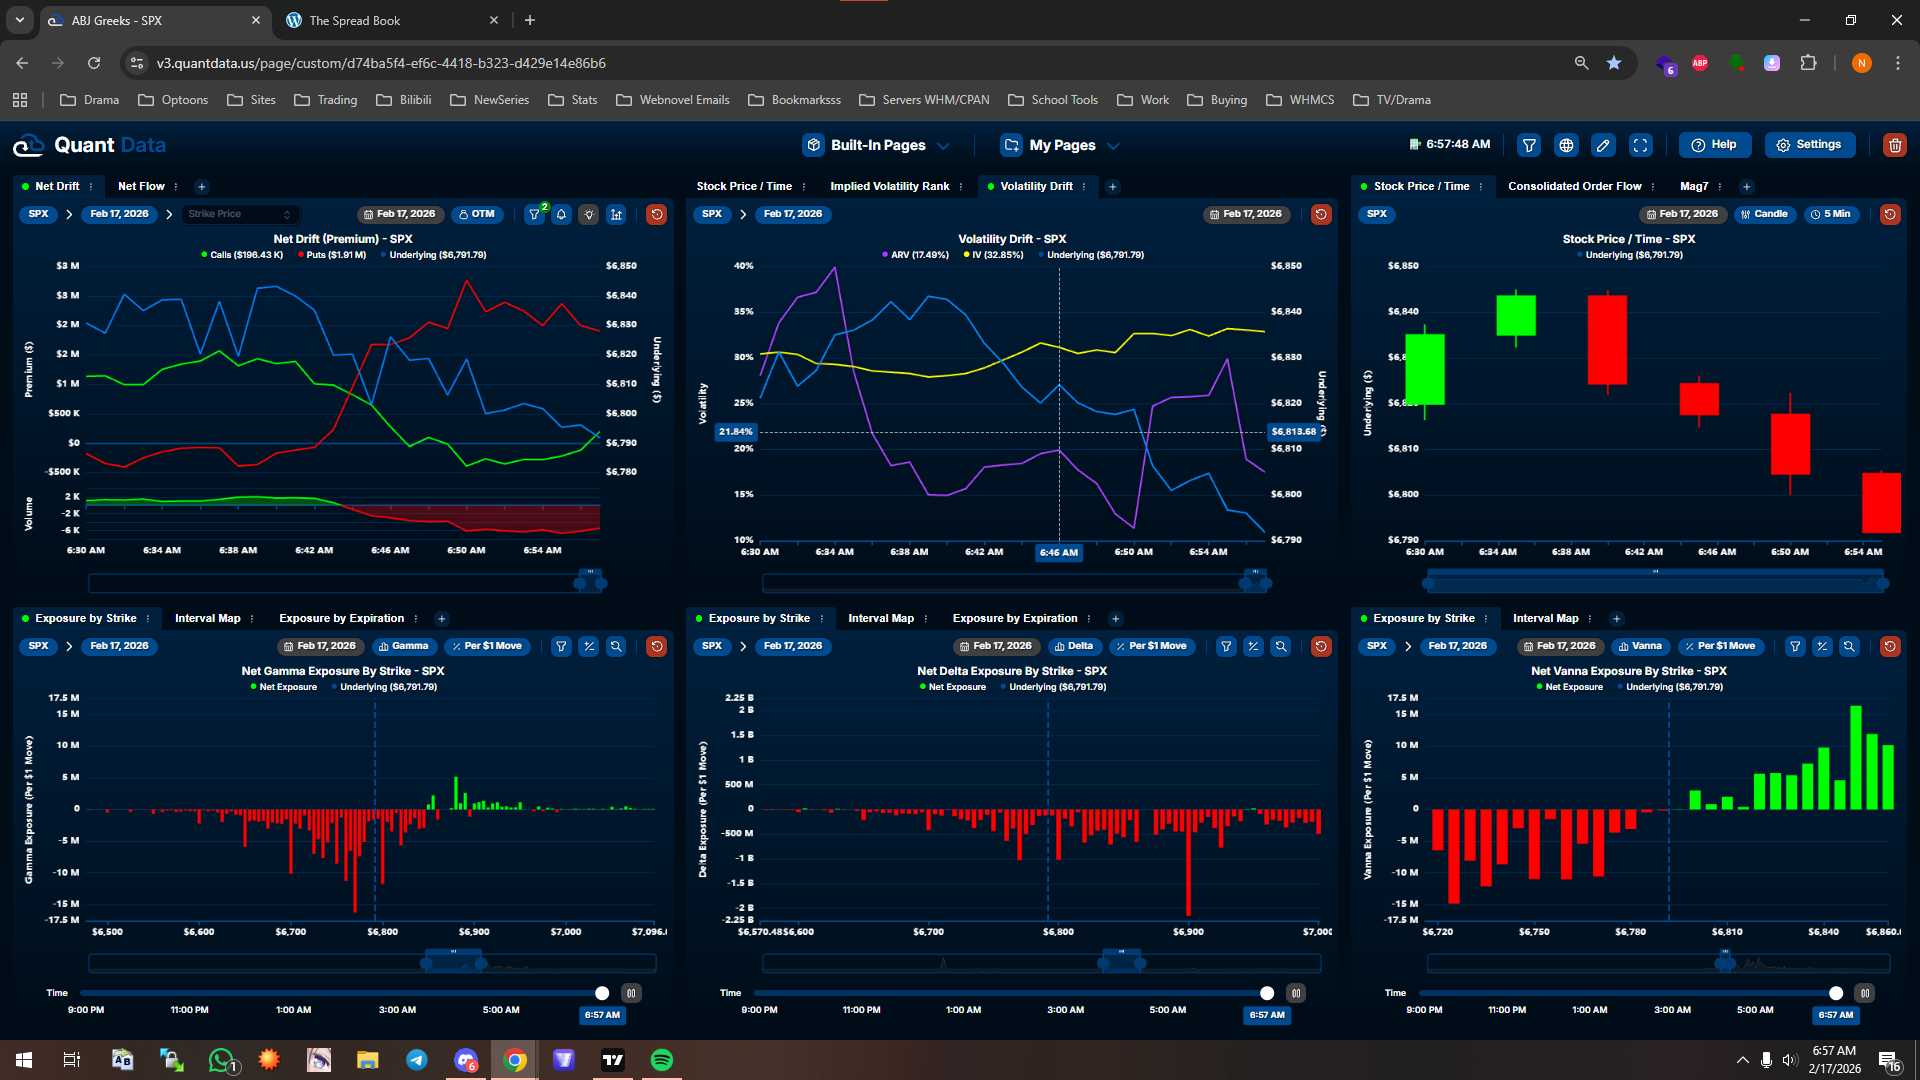Click the global filter funnel icon
The height and width of the screenshot is (1080, 1920).
(1529, 145)
